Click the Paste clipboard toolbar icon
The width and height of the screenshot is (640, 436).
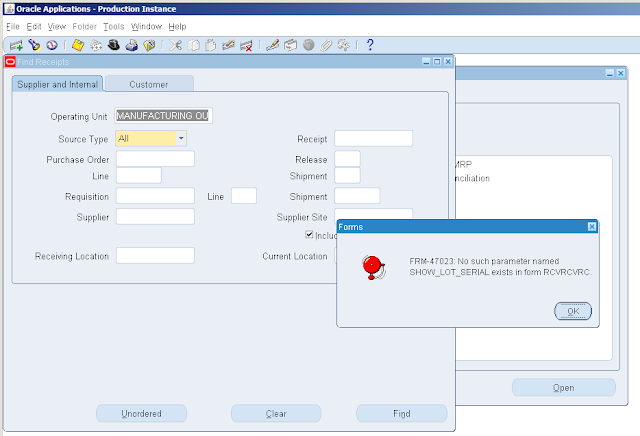(x=211, y=45)
